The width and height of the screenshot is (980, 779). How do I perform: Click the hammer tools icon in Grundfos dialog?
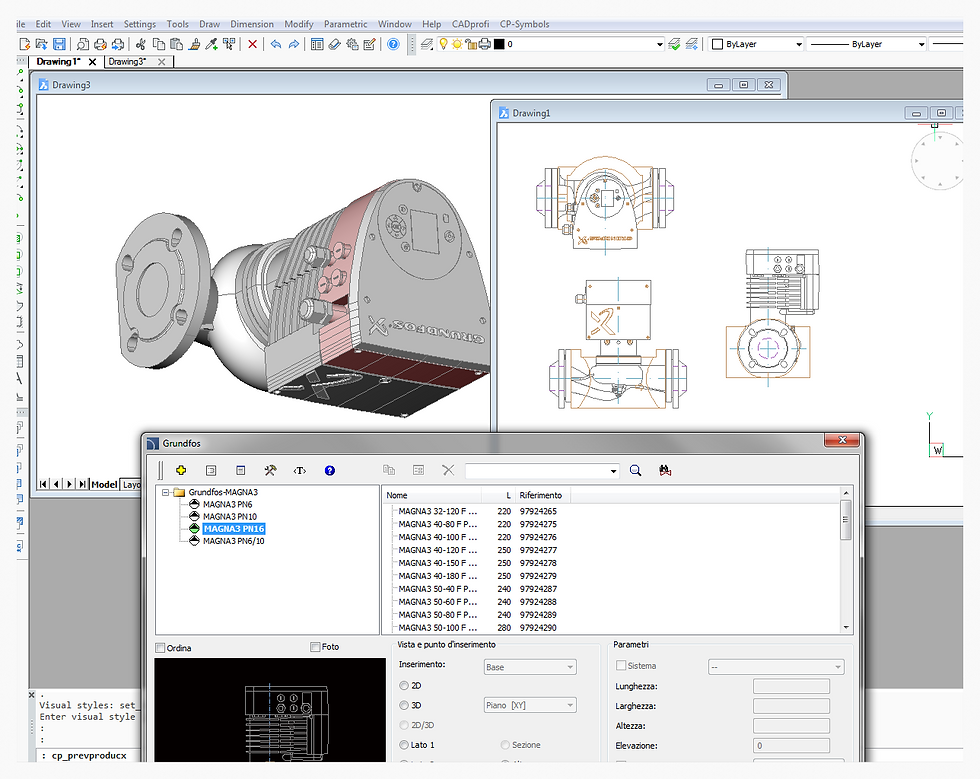(x=270, y=470)
